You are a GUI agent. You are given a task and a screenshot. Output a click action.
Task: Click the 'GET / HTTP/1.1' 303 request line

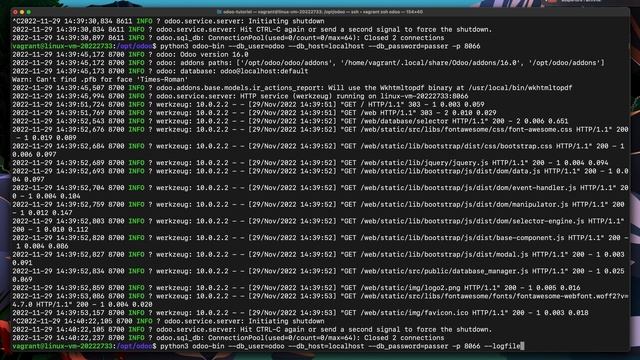pyautogui.click(x=248, y=104)
